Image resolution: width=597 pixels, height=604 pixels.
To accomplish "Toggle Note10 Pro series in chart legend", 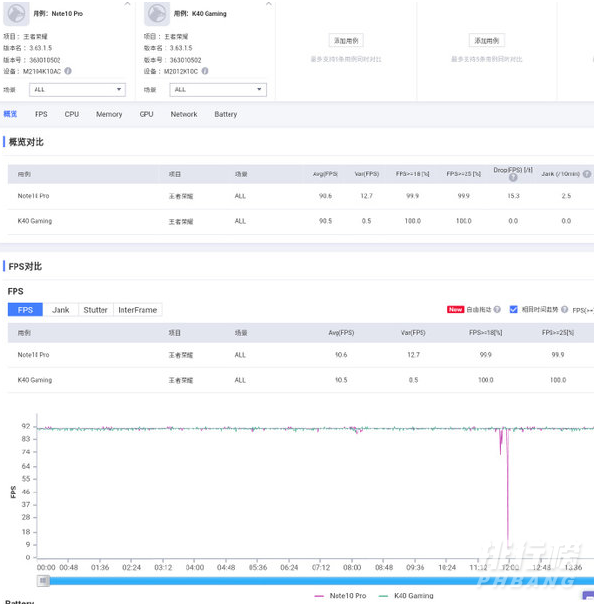I will (340, 596).
